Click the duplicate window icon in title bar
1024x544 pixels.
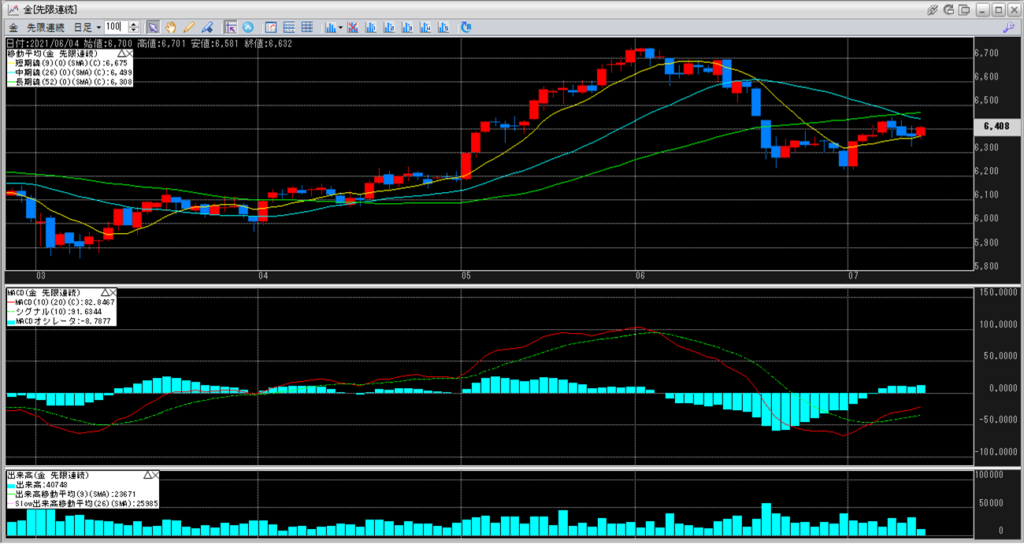pyautogui.click(x=965, y=10)
